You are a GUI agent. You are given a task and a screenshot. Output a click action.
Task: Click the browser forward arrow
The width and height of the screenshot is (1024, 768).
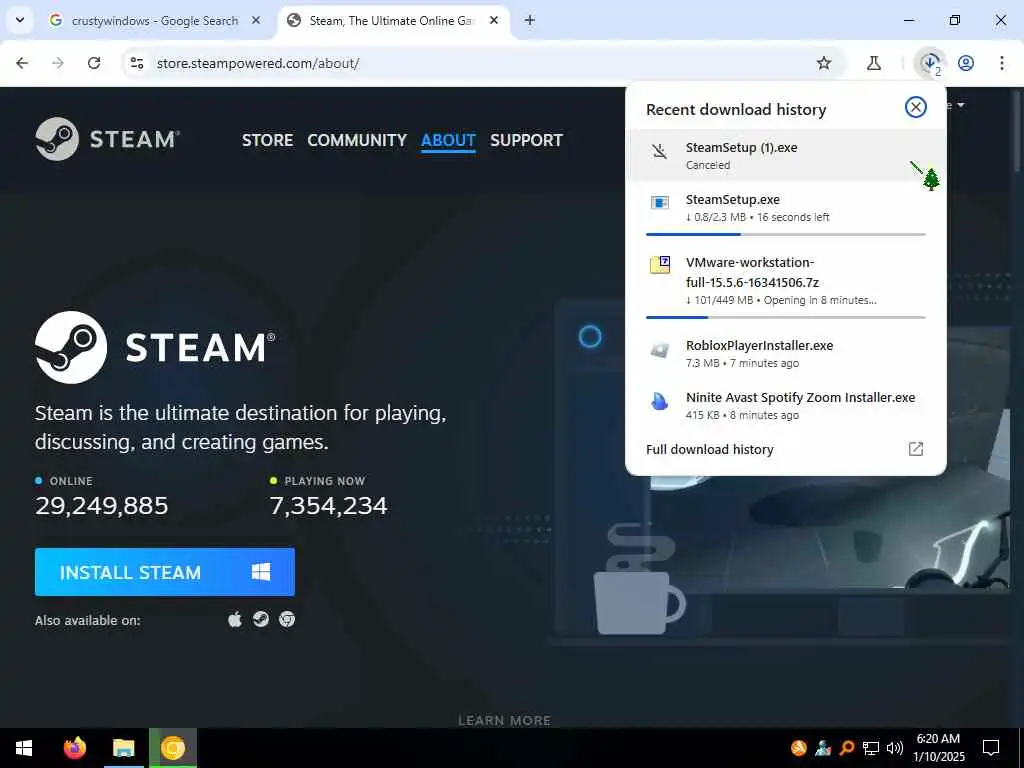pos(58,63)
